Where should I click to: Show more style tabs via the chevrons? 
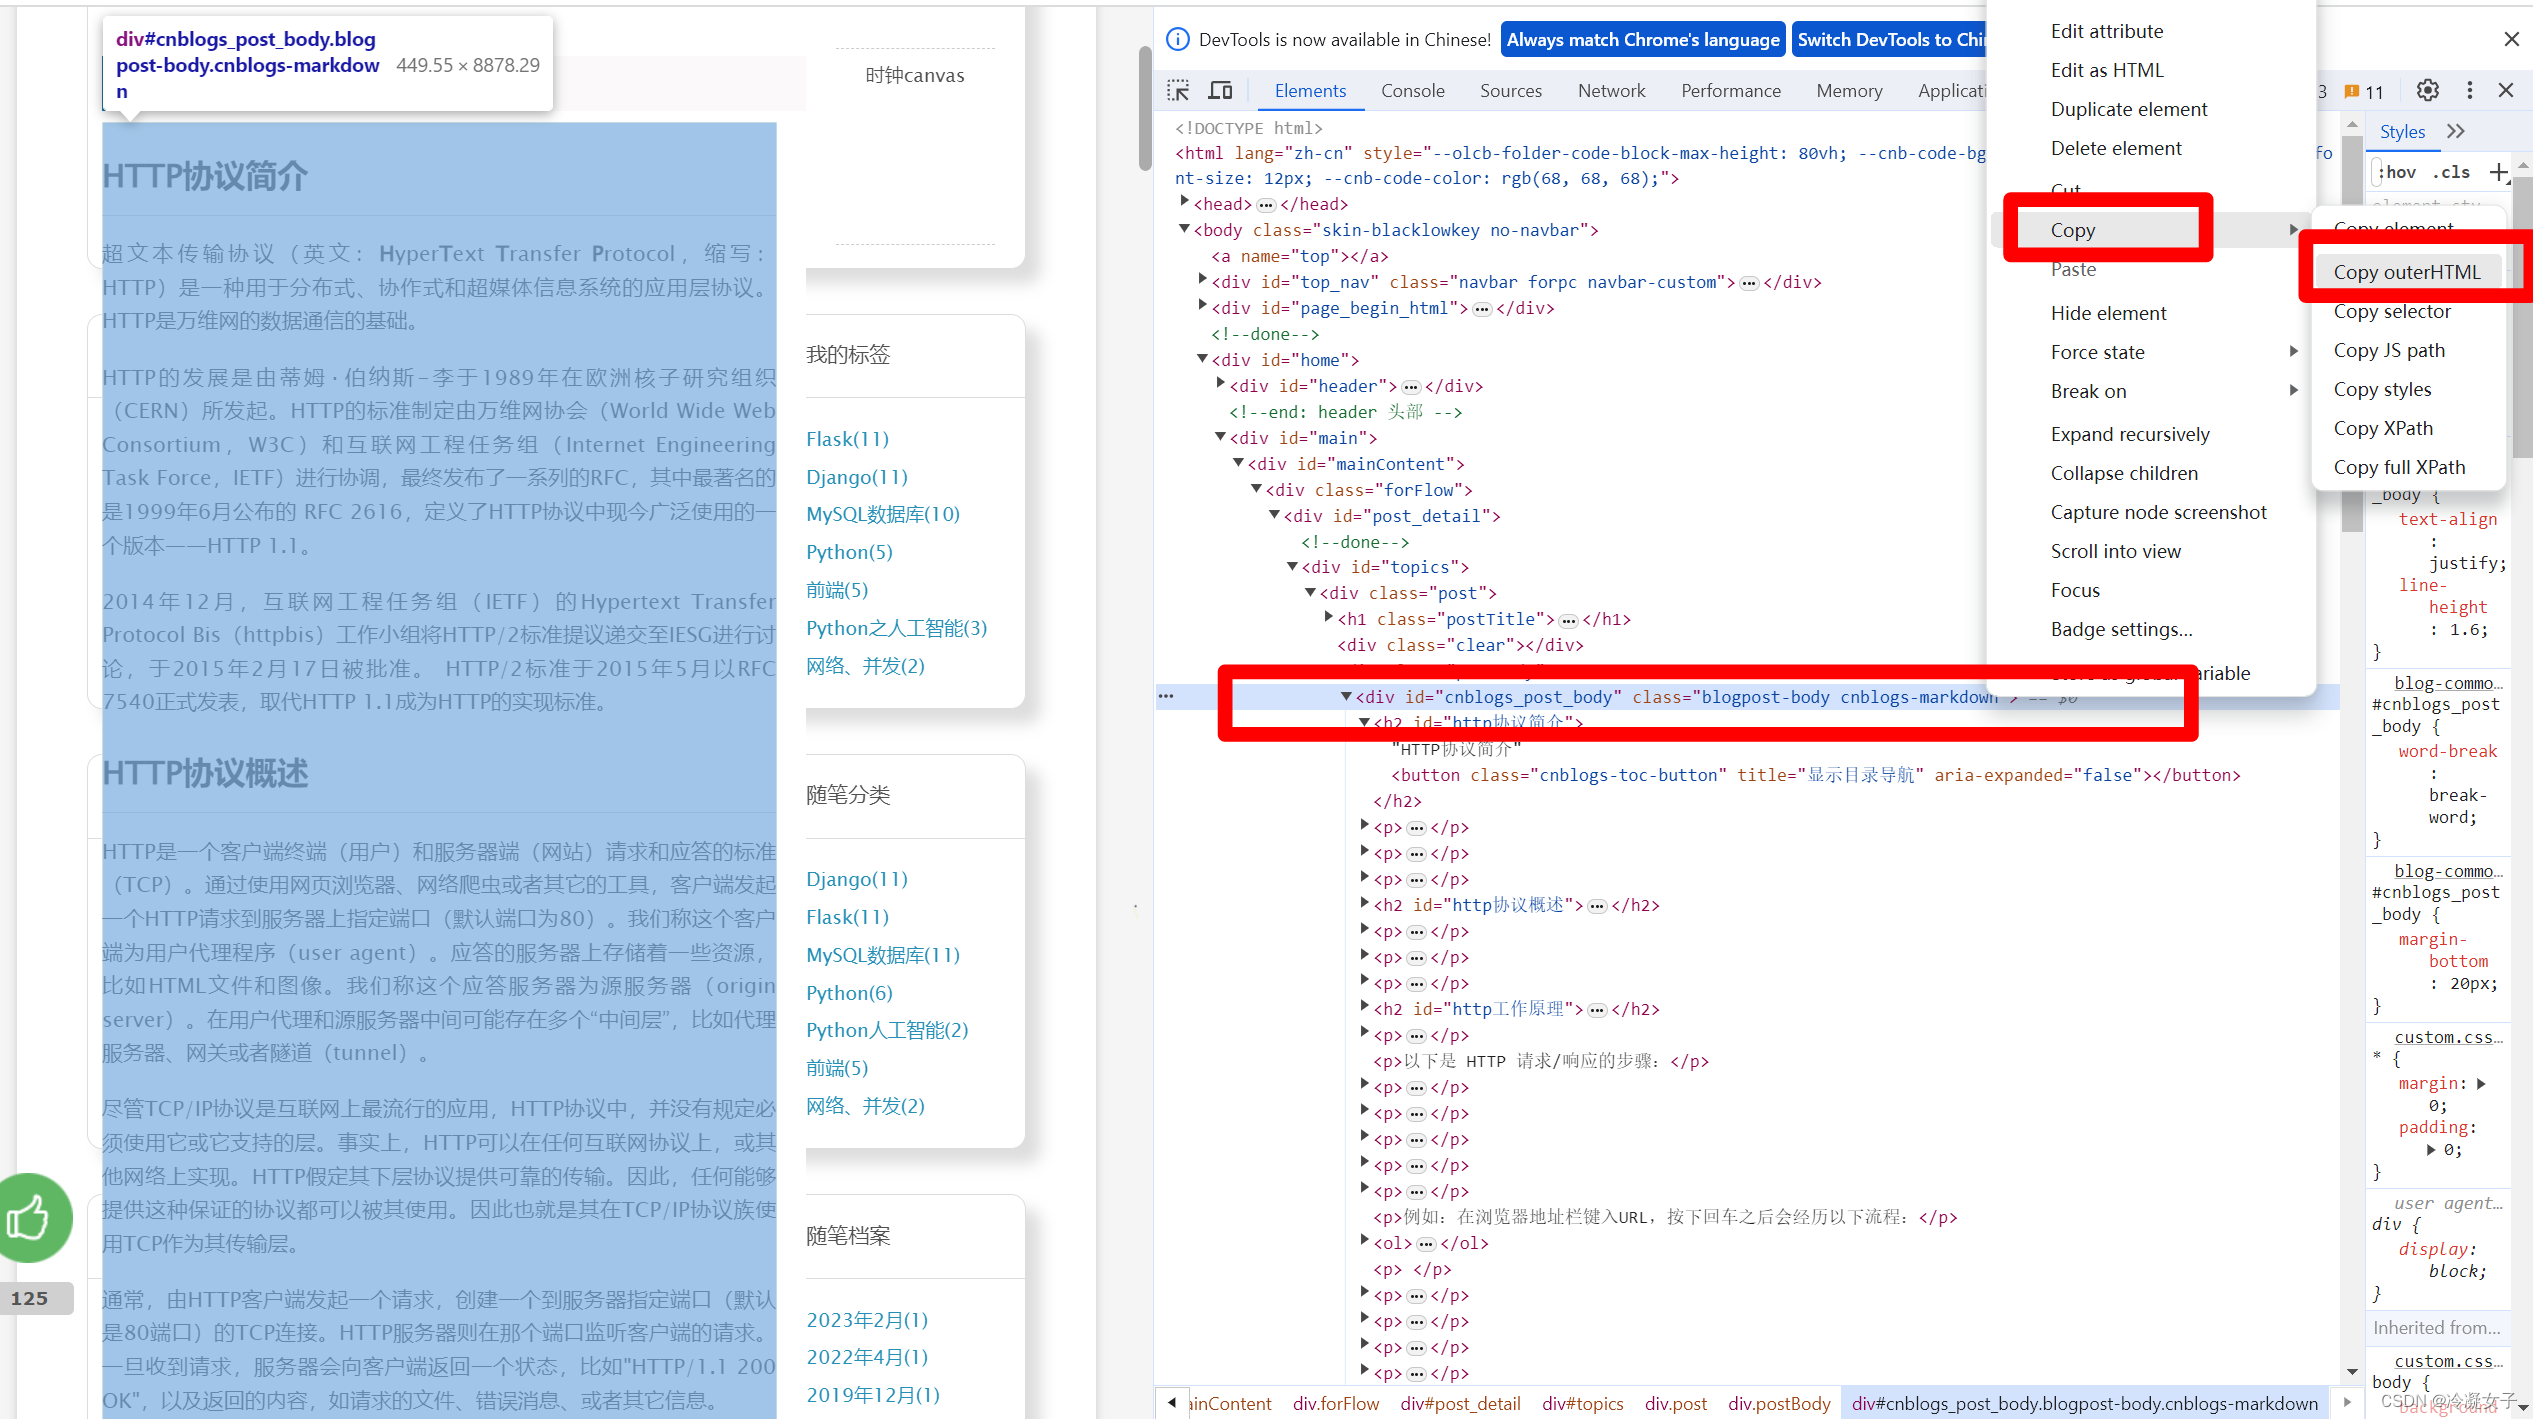coord(2456,132)
